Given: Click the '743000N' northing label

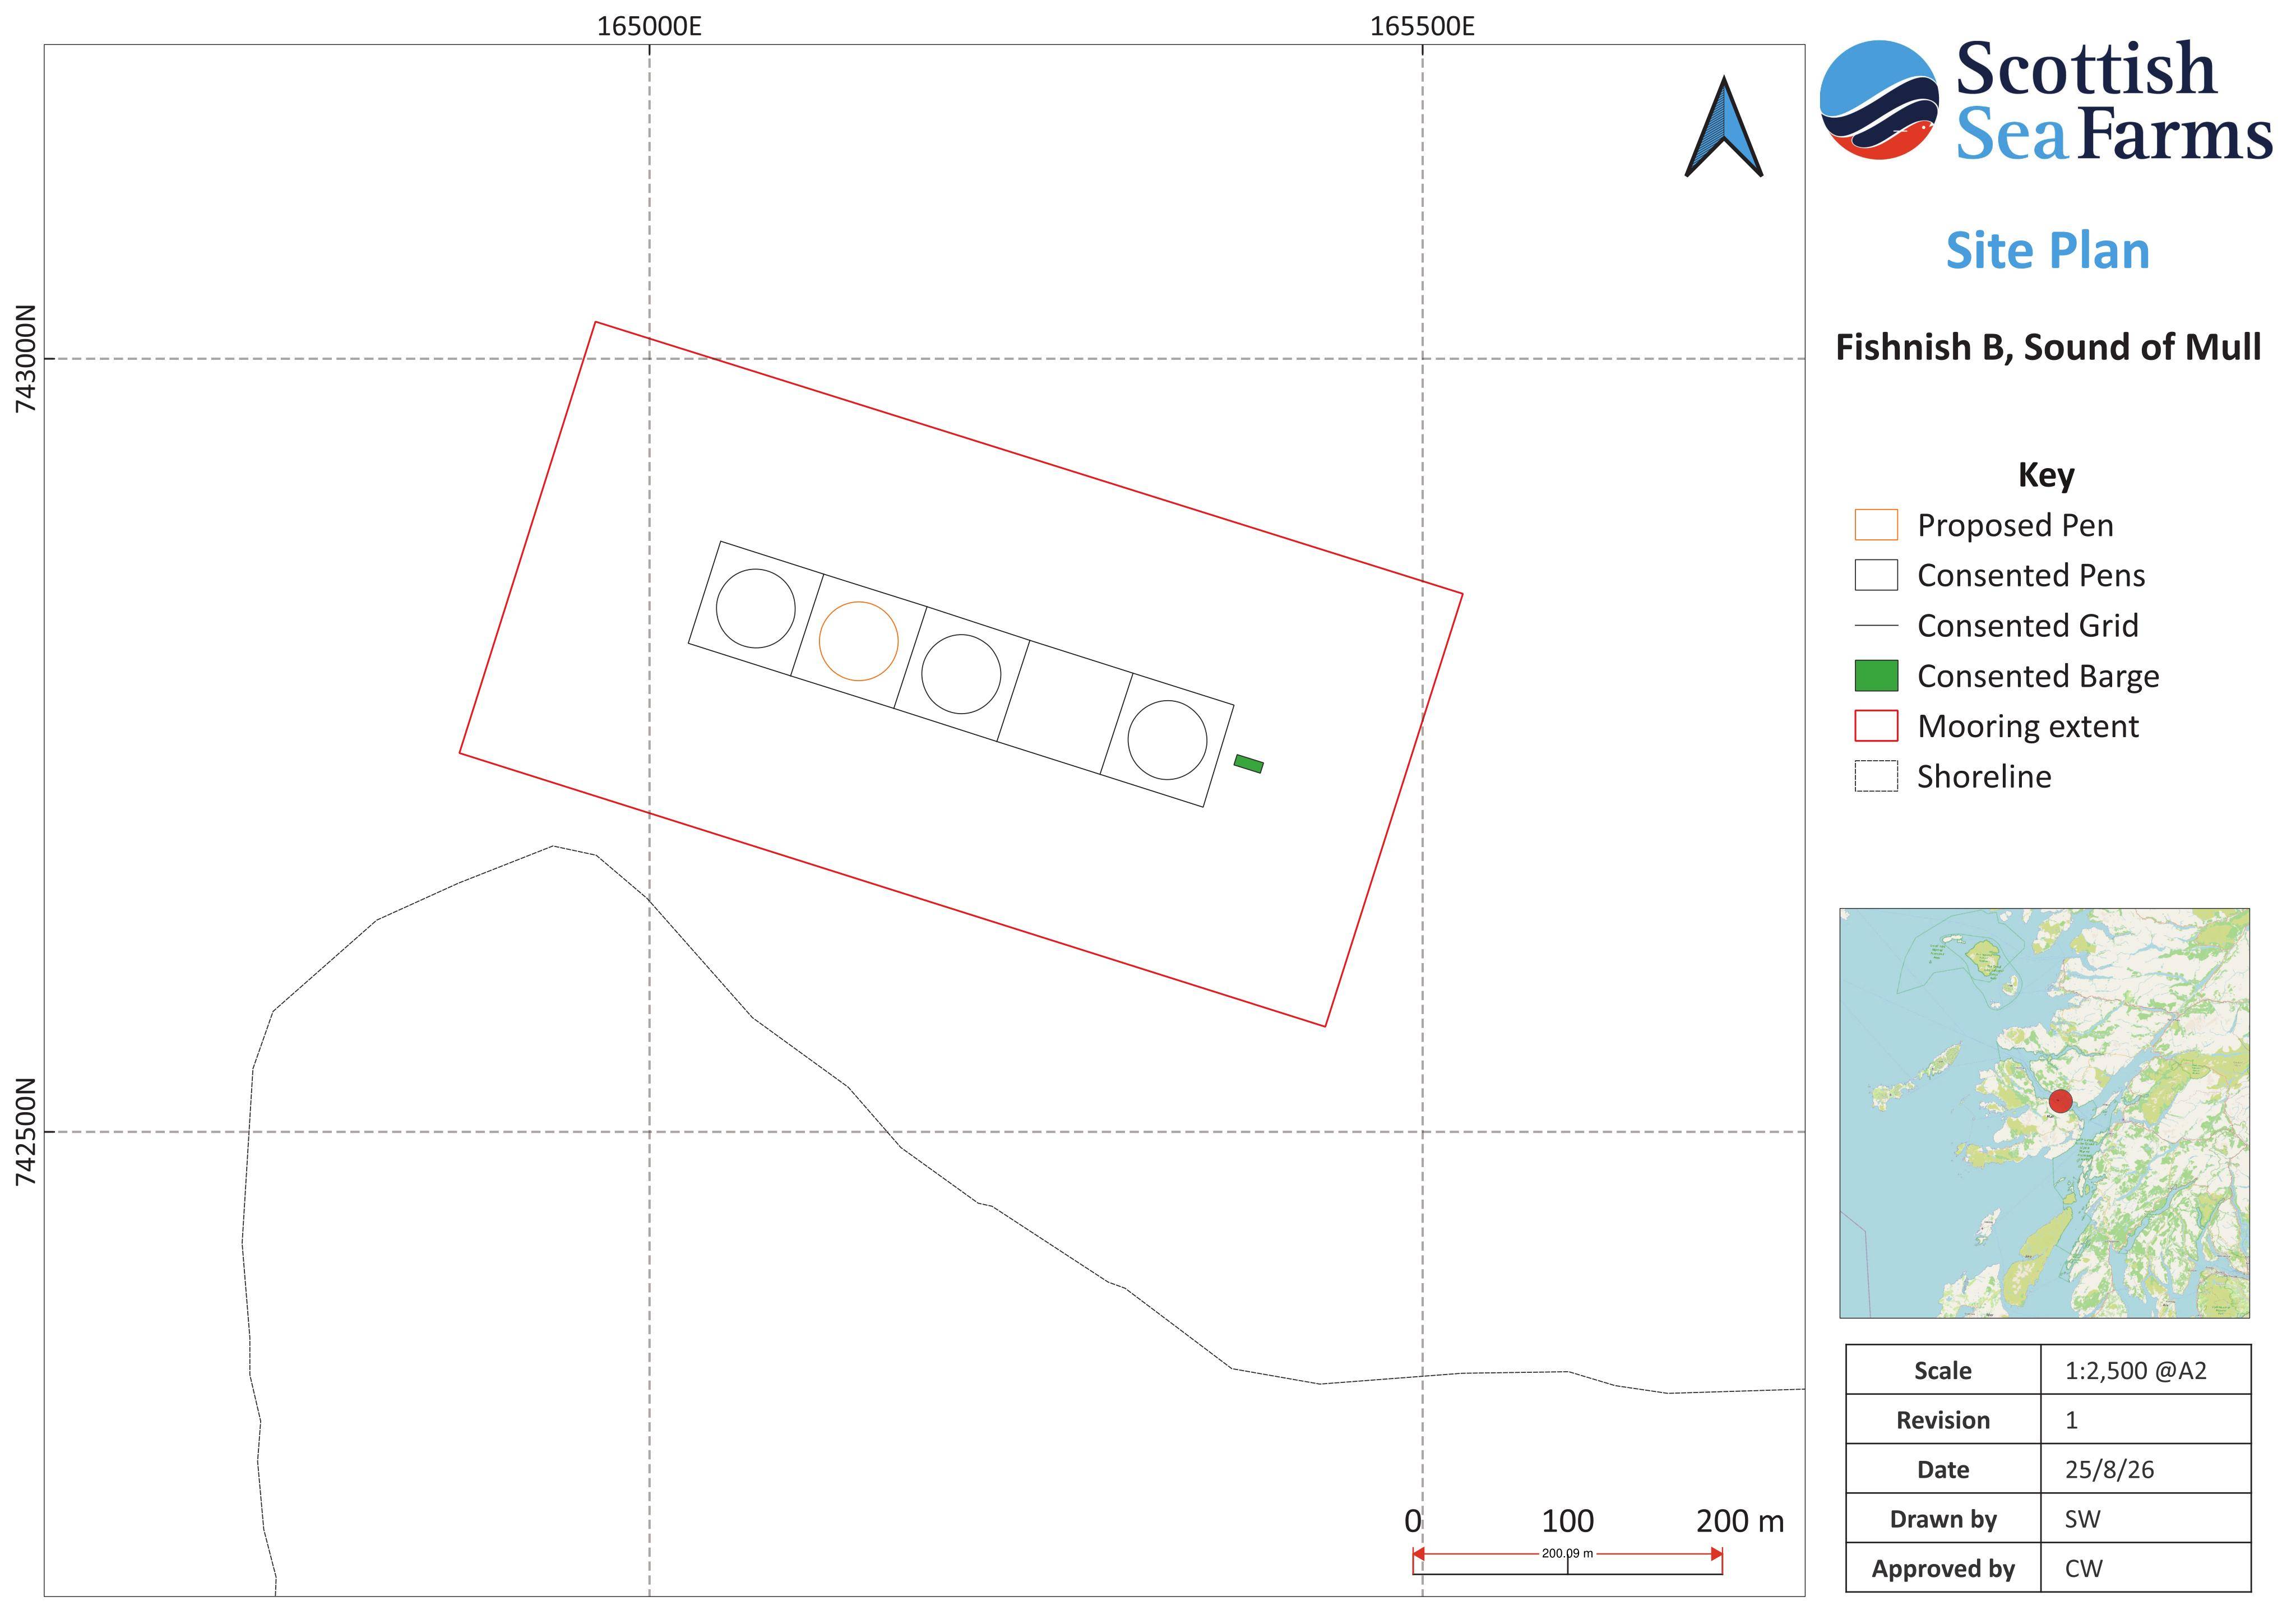Looking at the screenshot, I should (25, 359).
